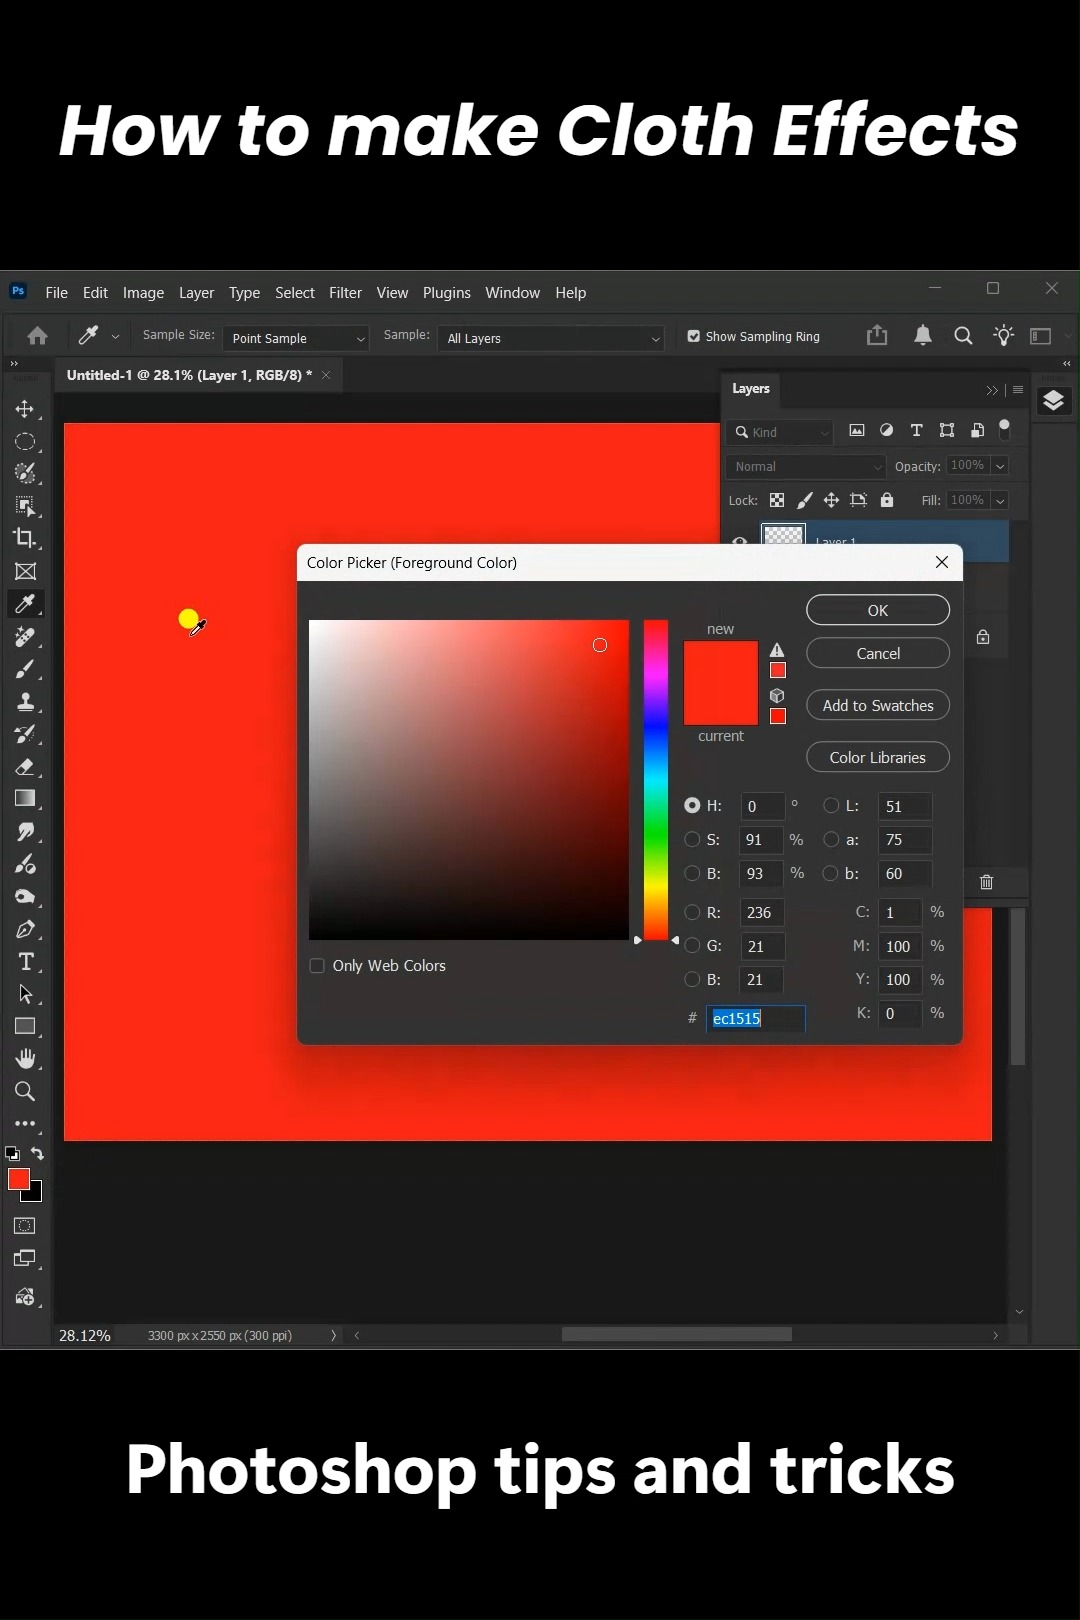This screenshot has height=1620, width=1080.
Task: Select the L (lightness) radio button
Action: pos(831,806)
